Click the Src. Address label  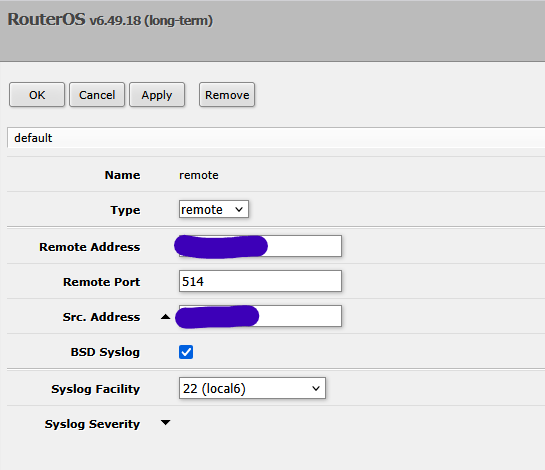click(x=101, y=317)
